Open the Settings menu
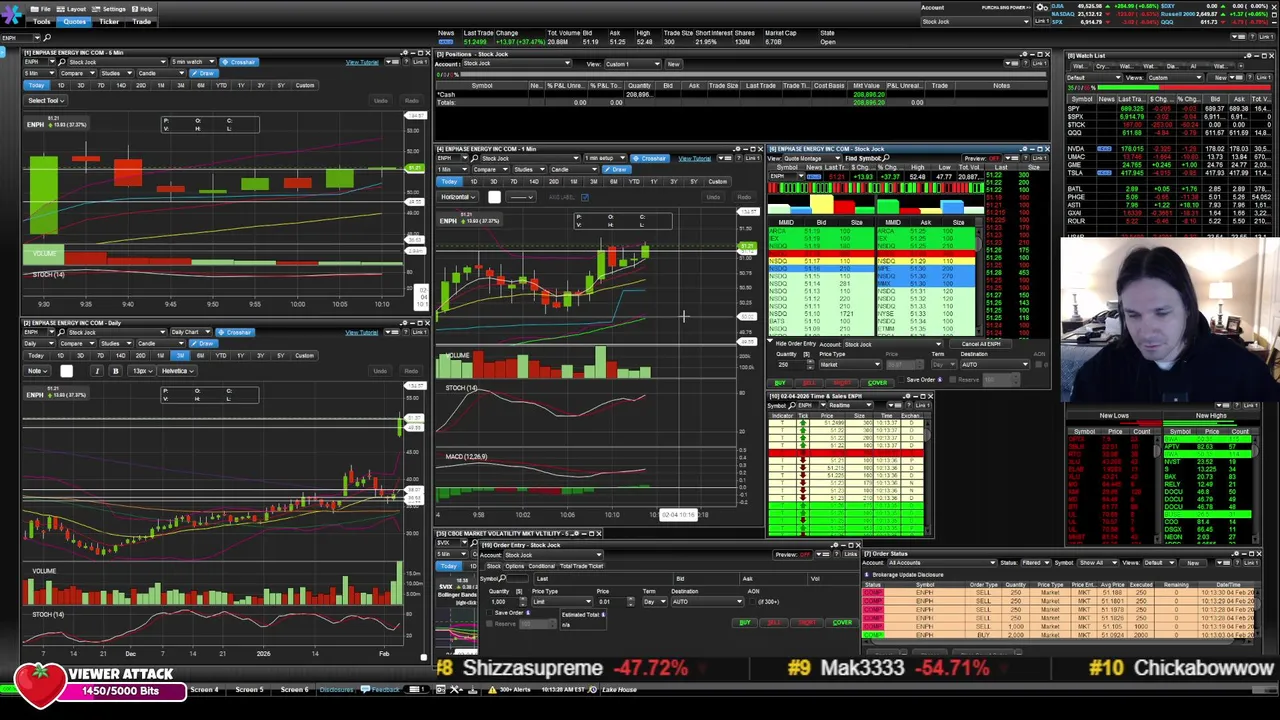Image resolution: width=1280 pixels, height=720 pixels. coord(109,9)
